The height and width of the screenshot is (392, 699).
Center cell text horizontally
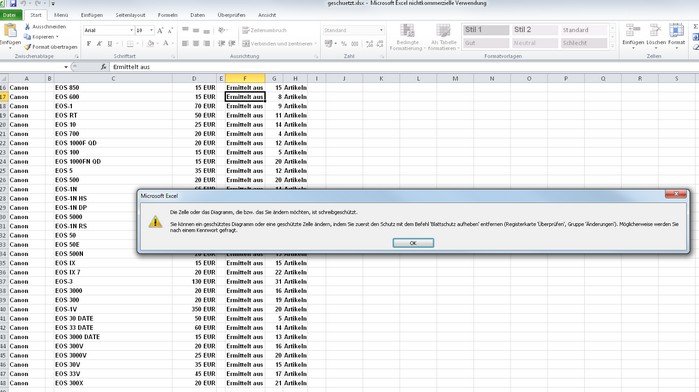pyautogui.click(x=196, y=44)
